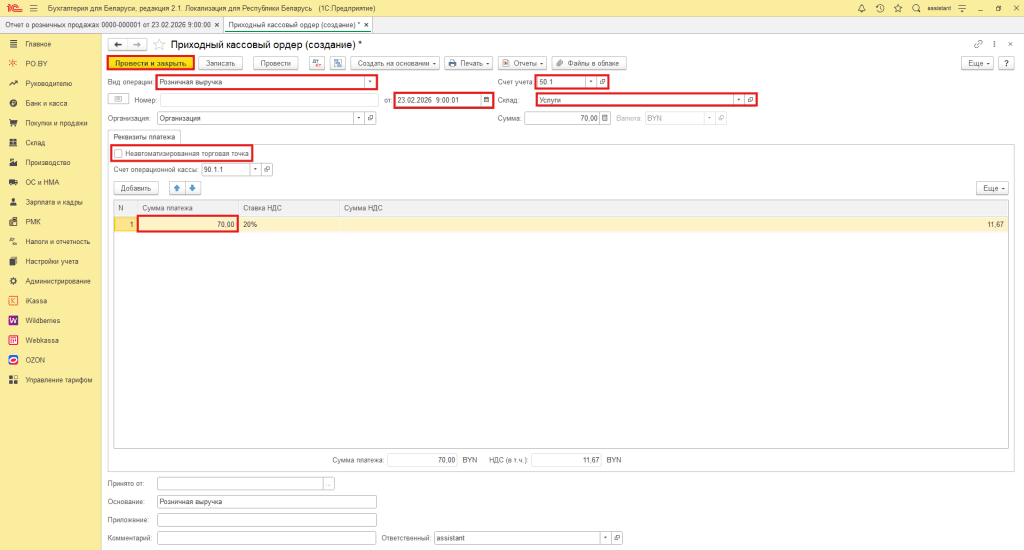Open the history icon in the title bar
1024x550 pixels.
coord(880,8)
